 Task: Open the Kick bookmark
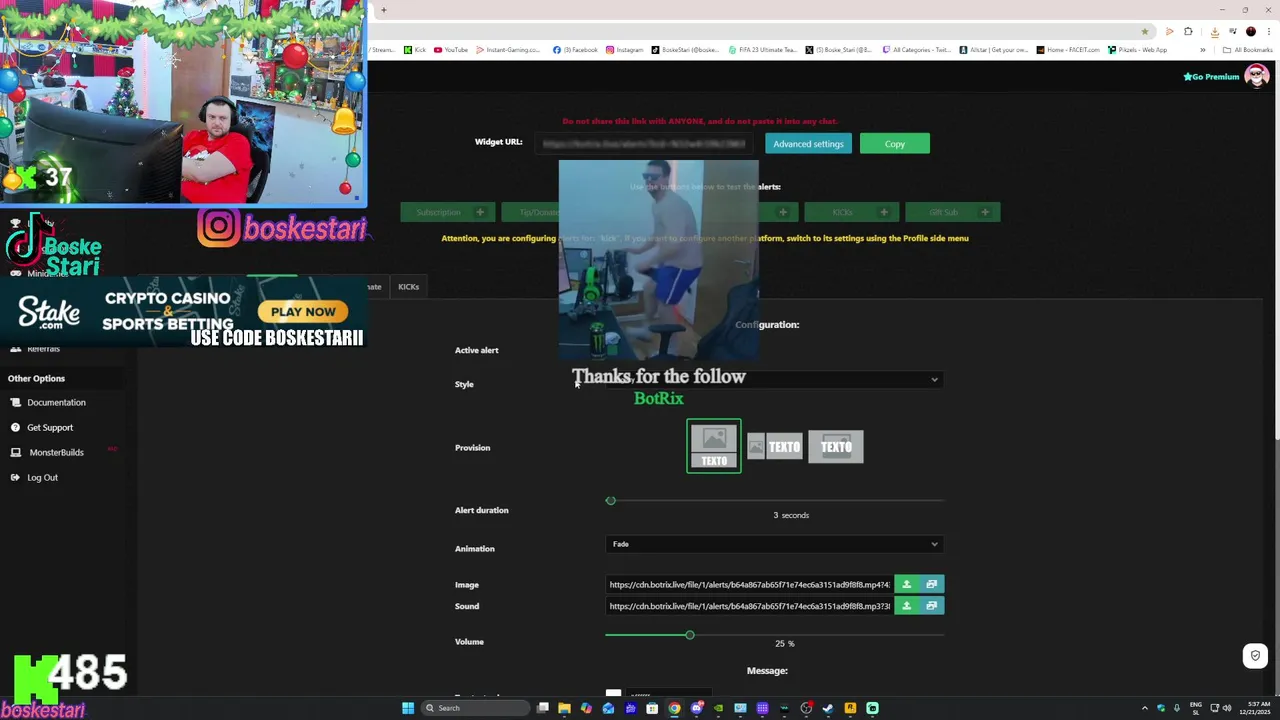point(415,50)
